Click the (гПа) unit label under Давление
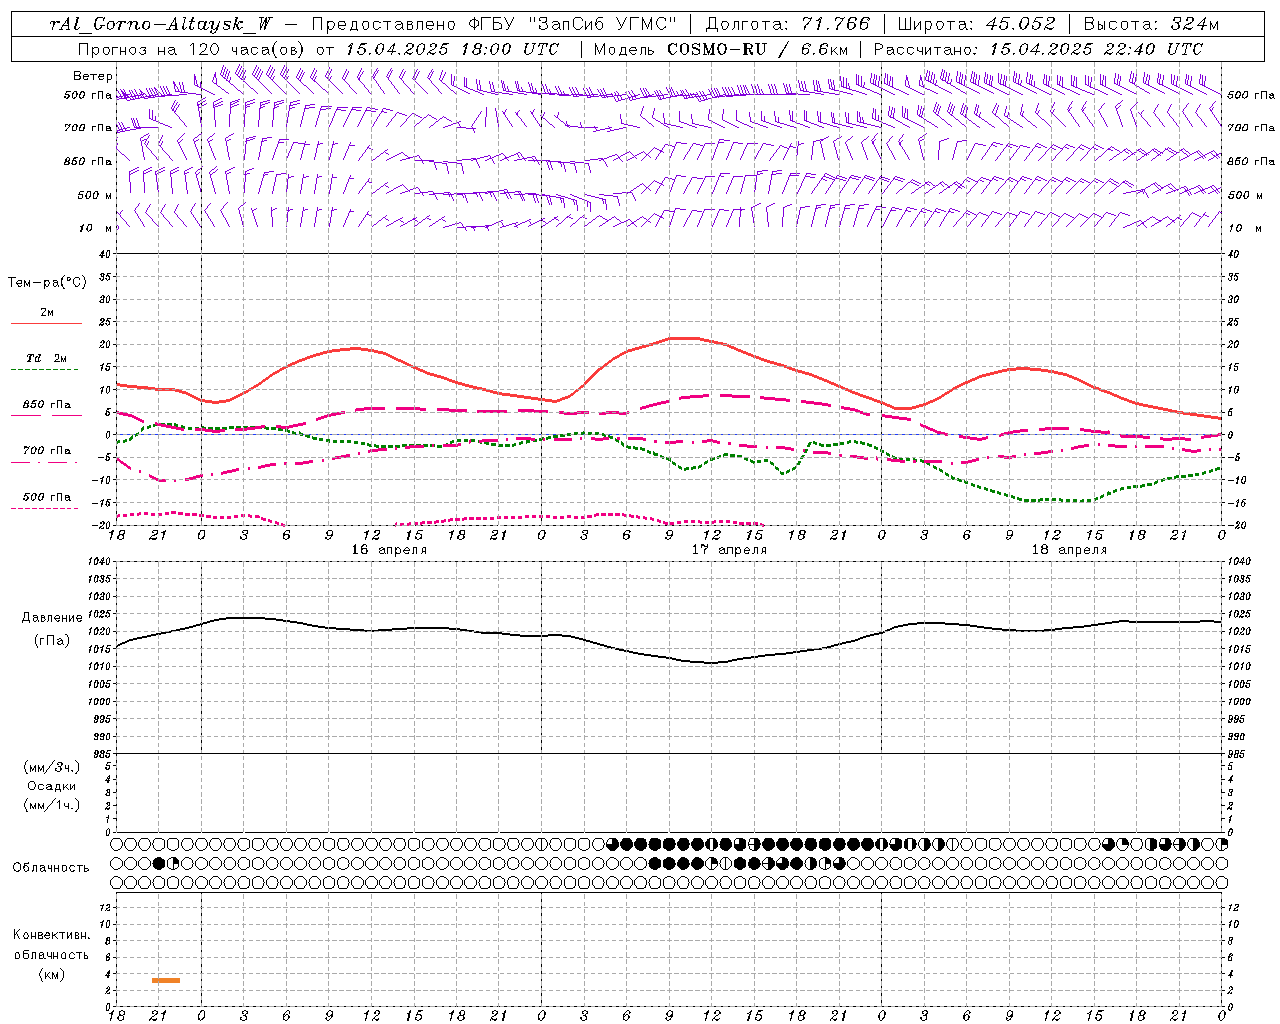Image resolution: width=1280 pixels, height=1024 pixels. point(52,640)
